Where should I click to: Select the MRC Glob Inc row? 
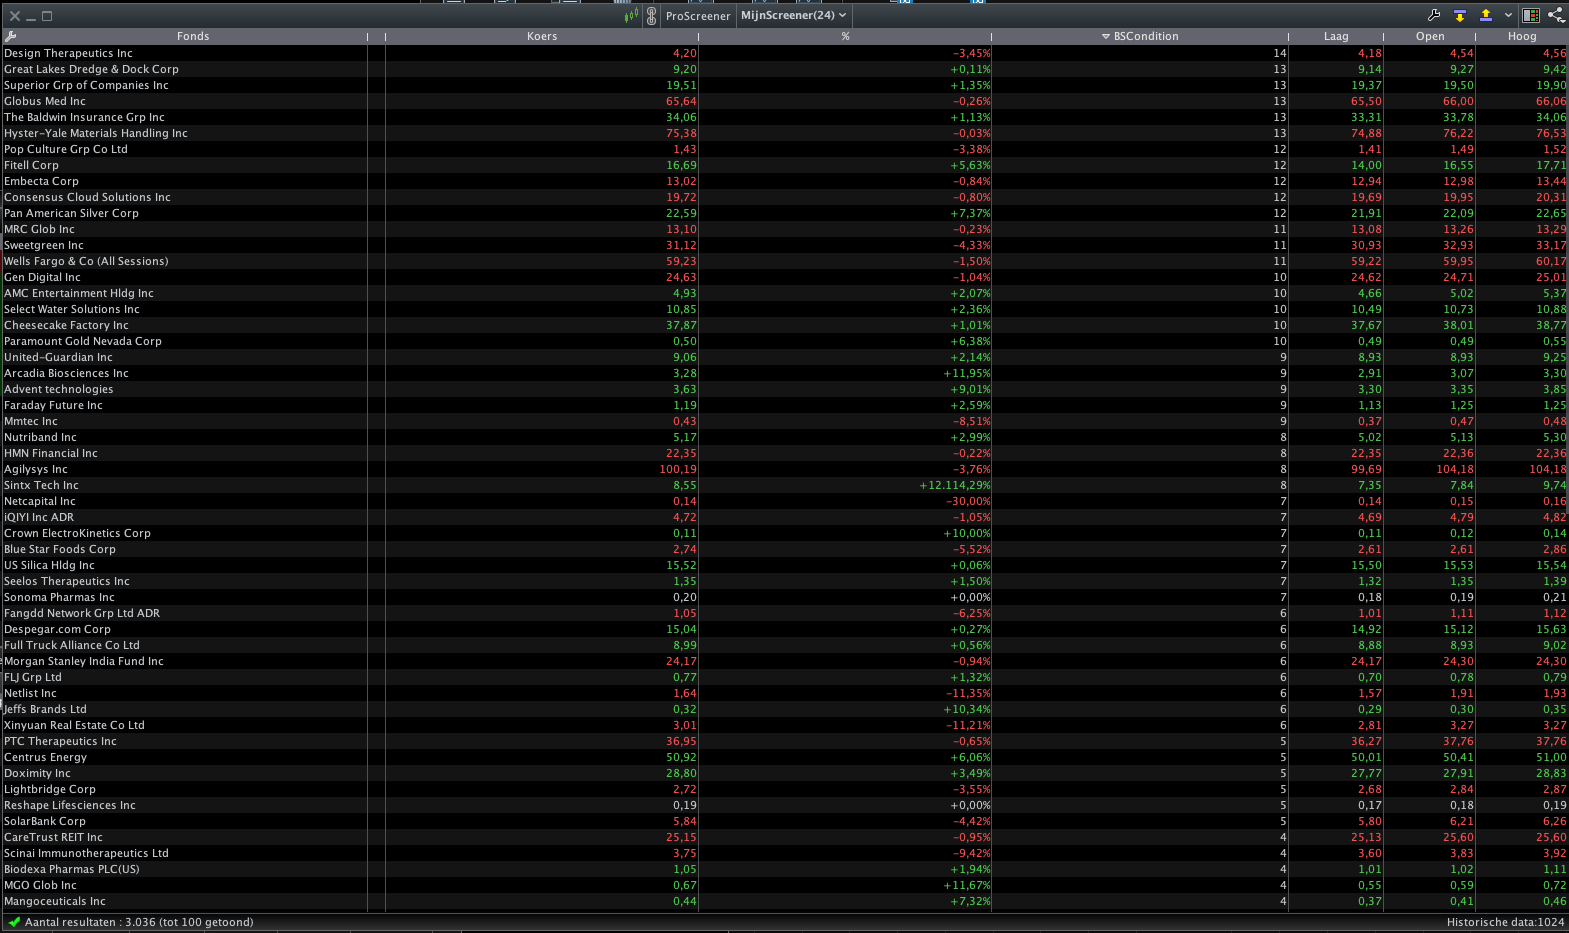pos(784,229)
